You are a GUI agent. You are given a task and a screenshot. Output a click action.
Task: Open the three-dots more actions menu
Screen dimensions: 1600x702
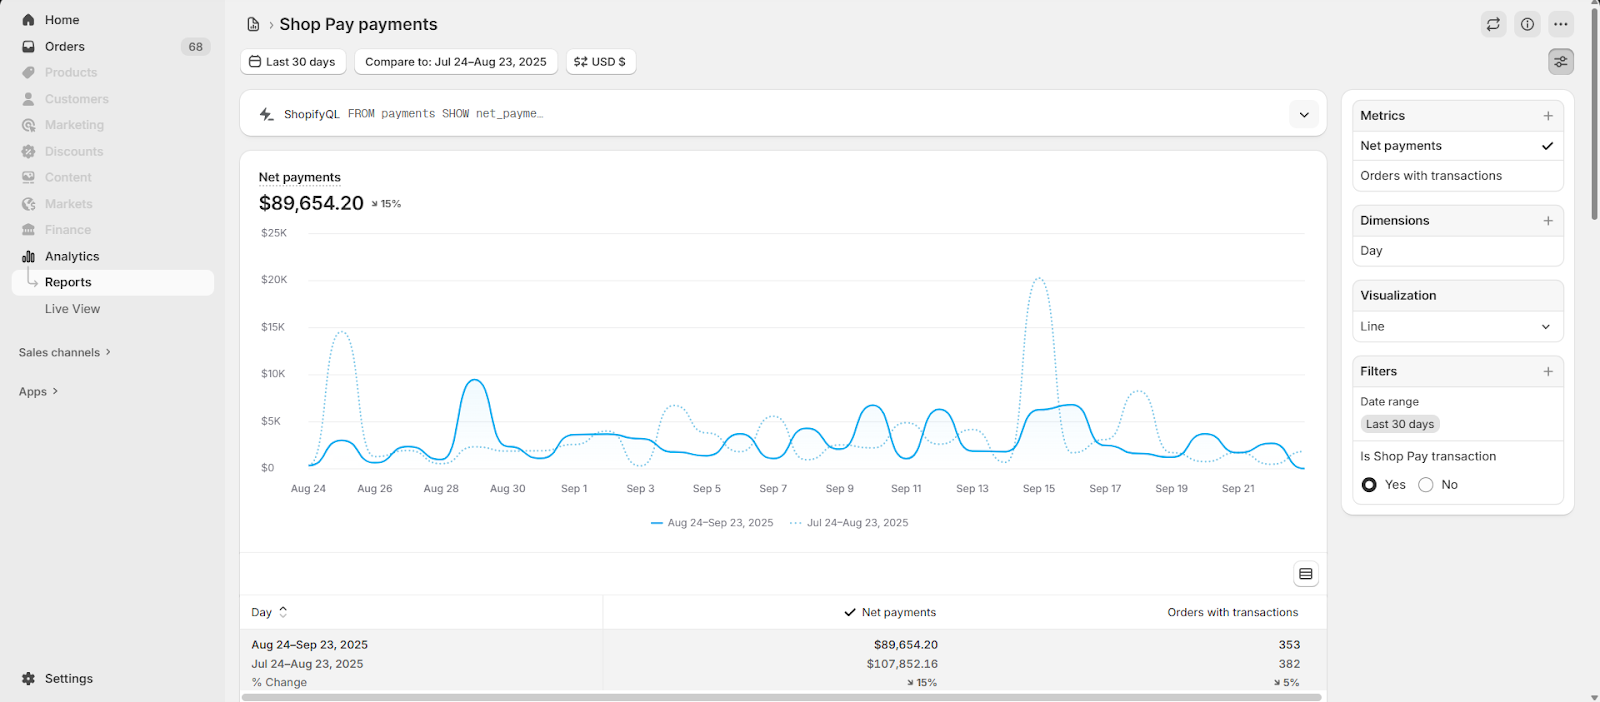[1561, 24]
